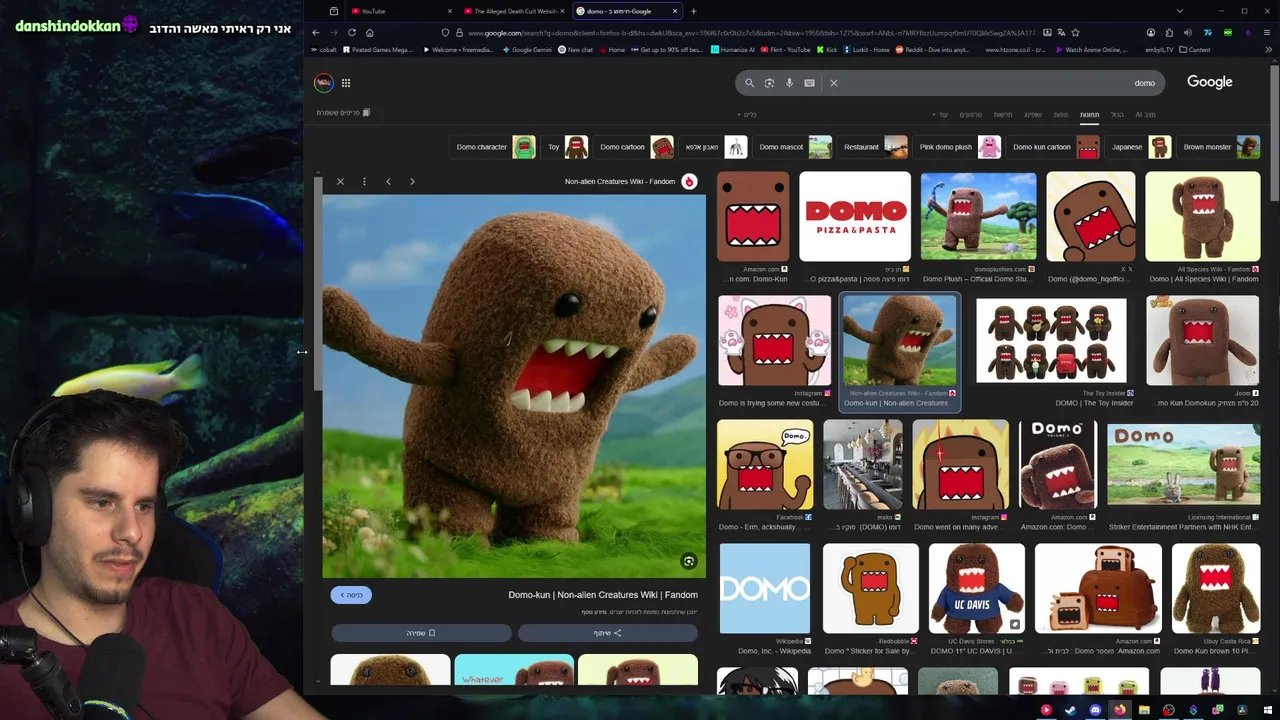Open the DOMO Pizza & Pasta image result
The height and width of the screenshot is (720, 1280).
[855, 216]
